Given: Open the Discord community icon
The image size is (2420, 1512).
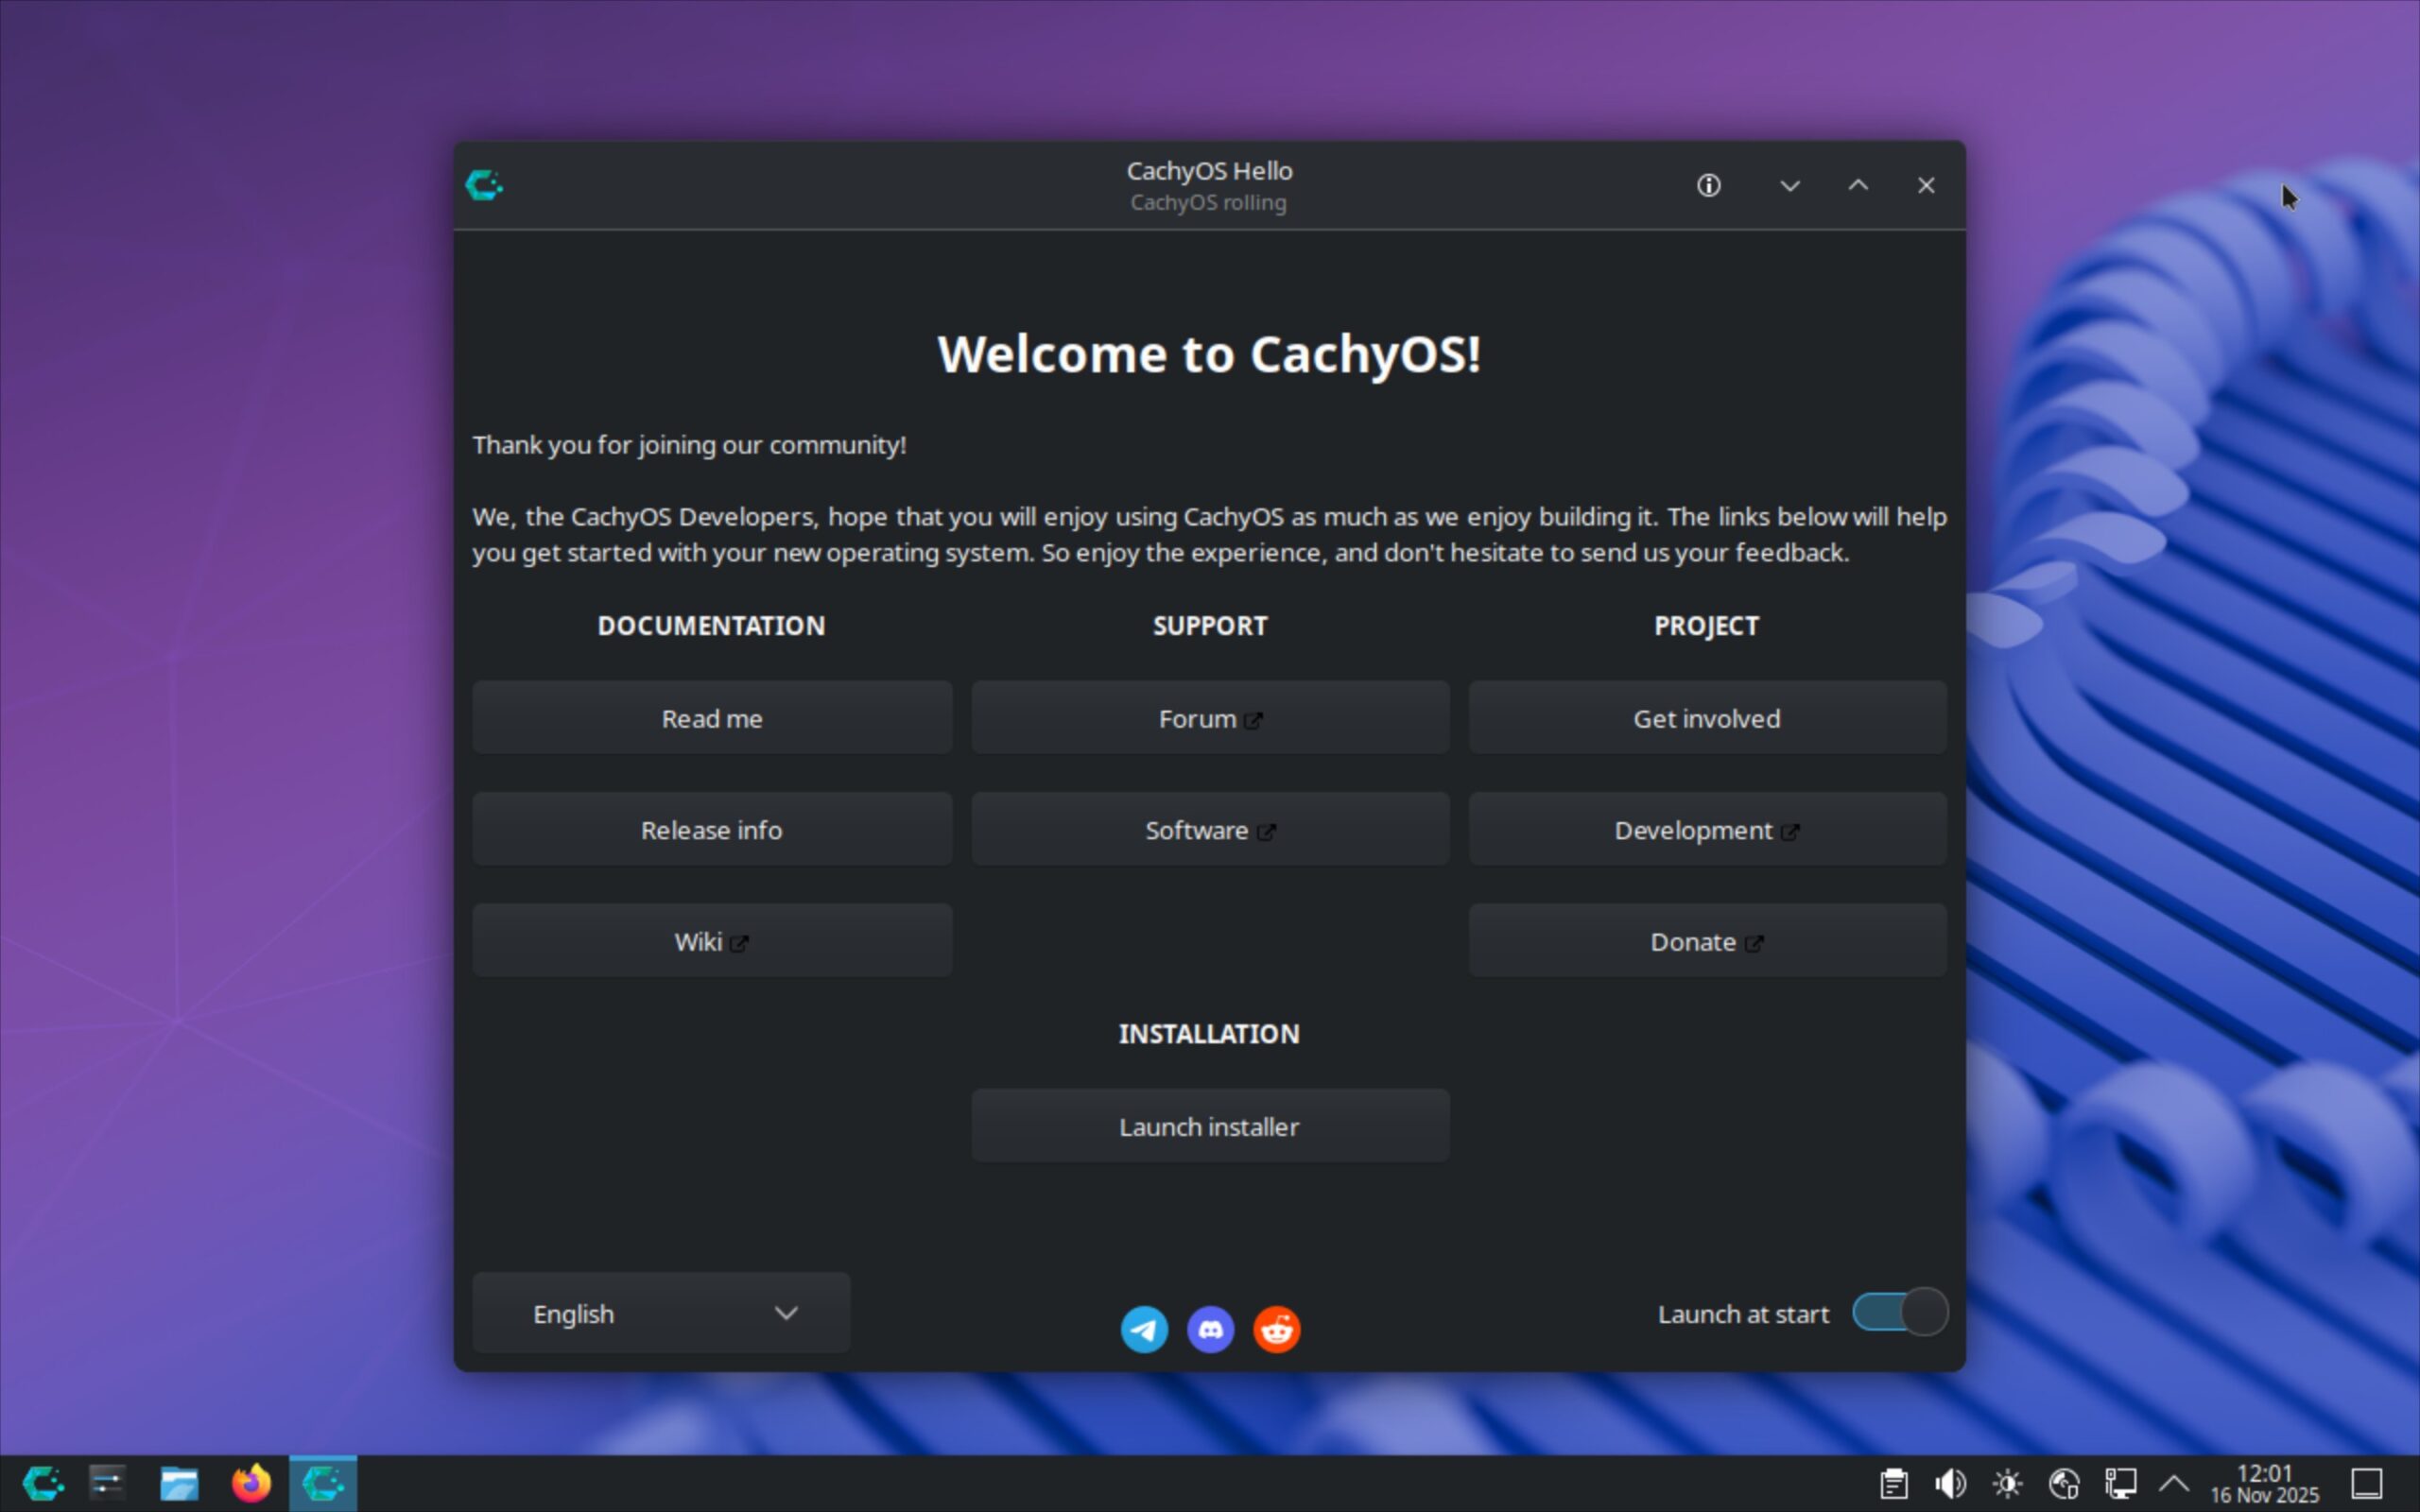Looking at the screenshot, I should (x=1210, y=1329).
